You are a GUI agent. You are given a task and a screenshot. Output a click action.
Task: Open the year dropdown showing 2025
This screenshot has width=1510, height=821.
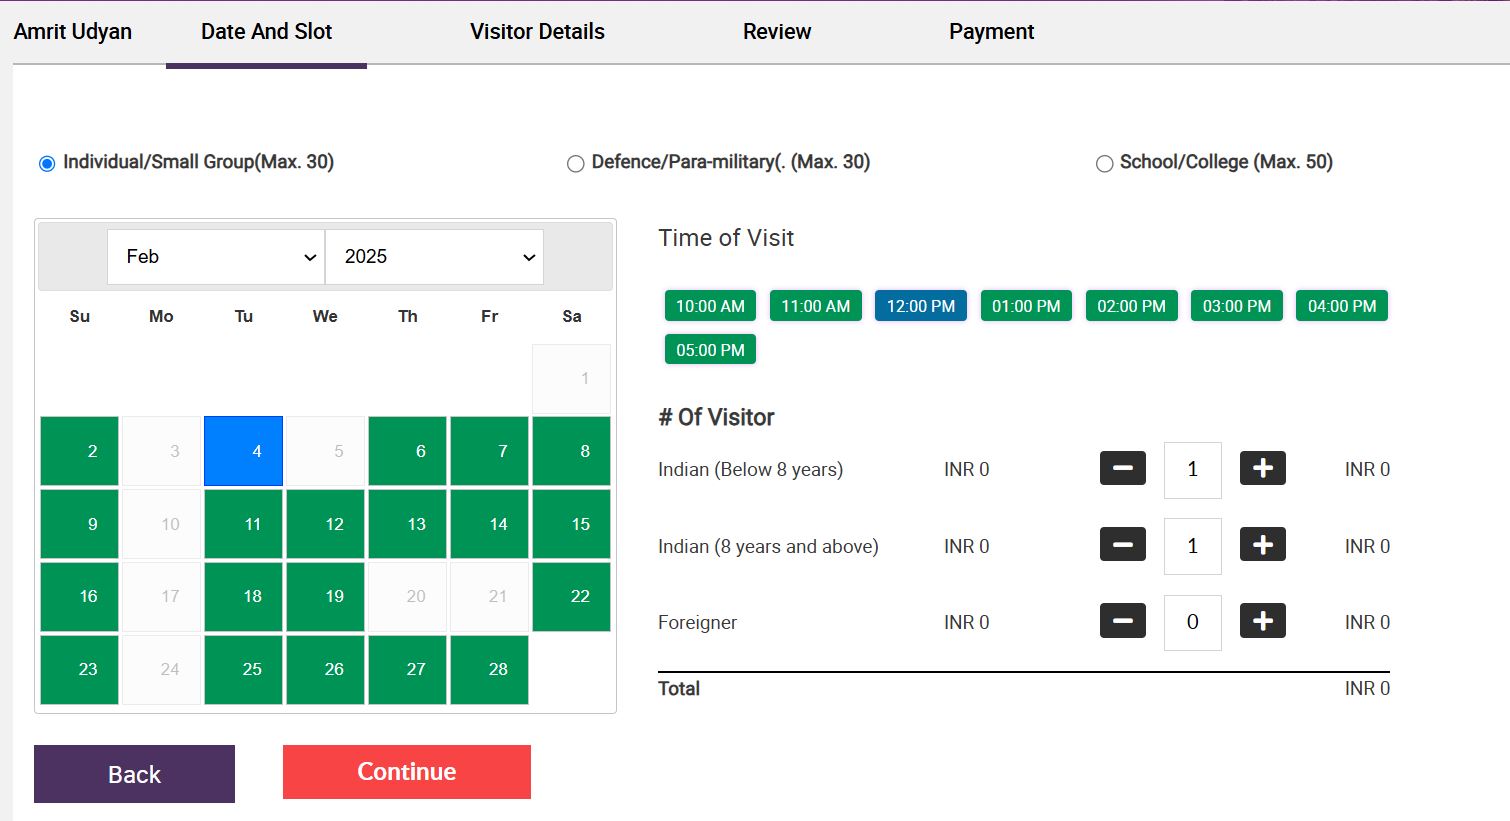(x=434, y=257)
